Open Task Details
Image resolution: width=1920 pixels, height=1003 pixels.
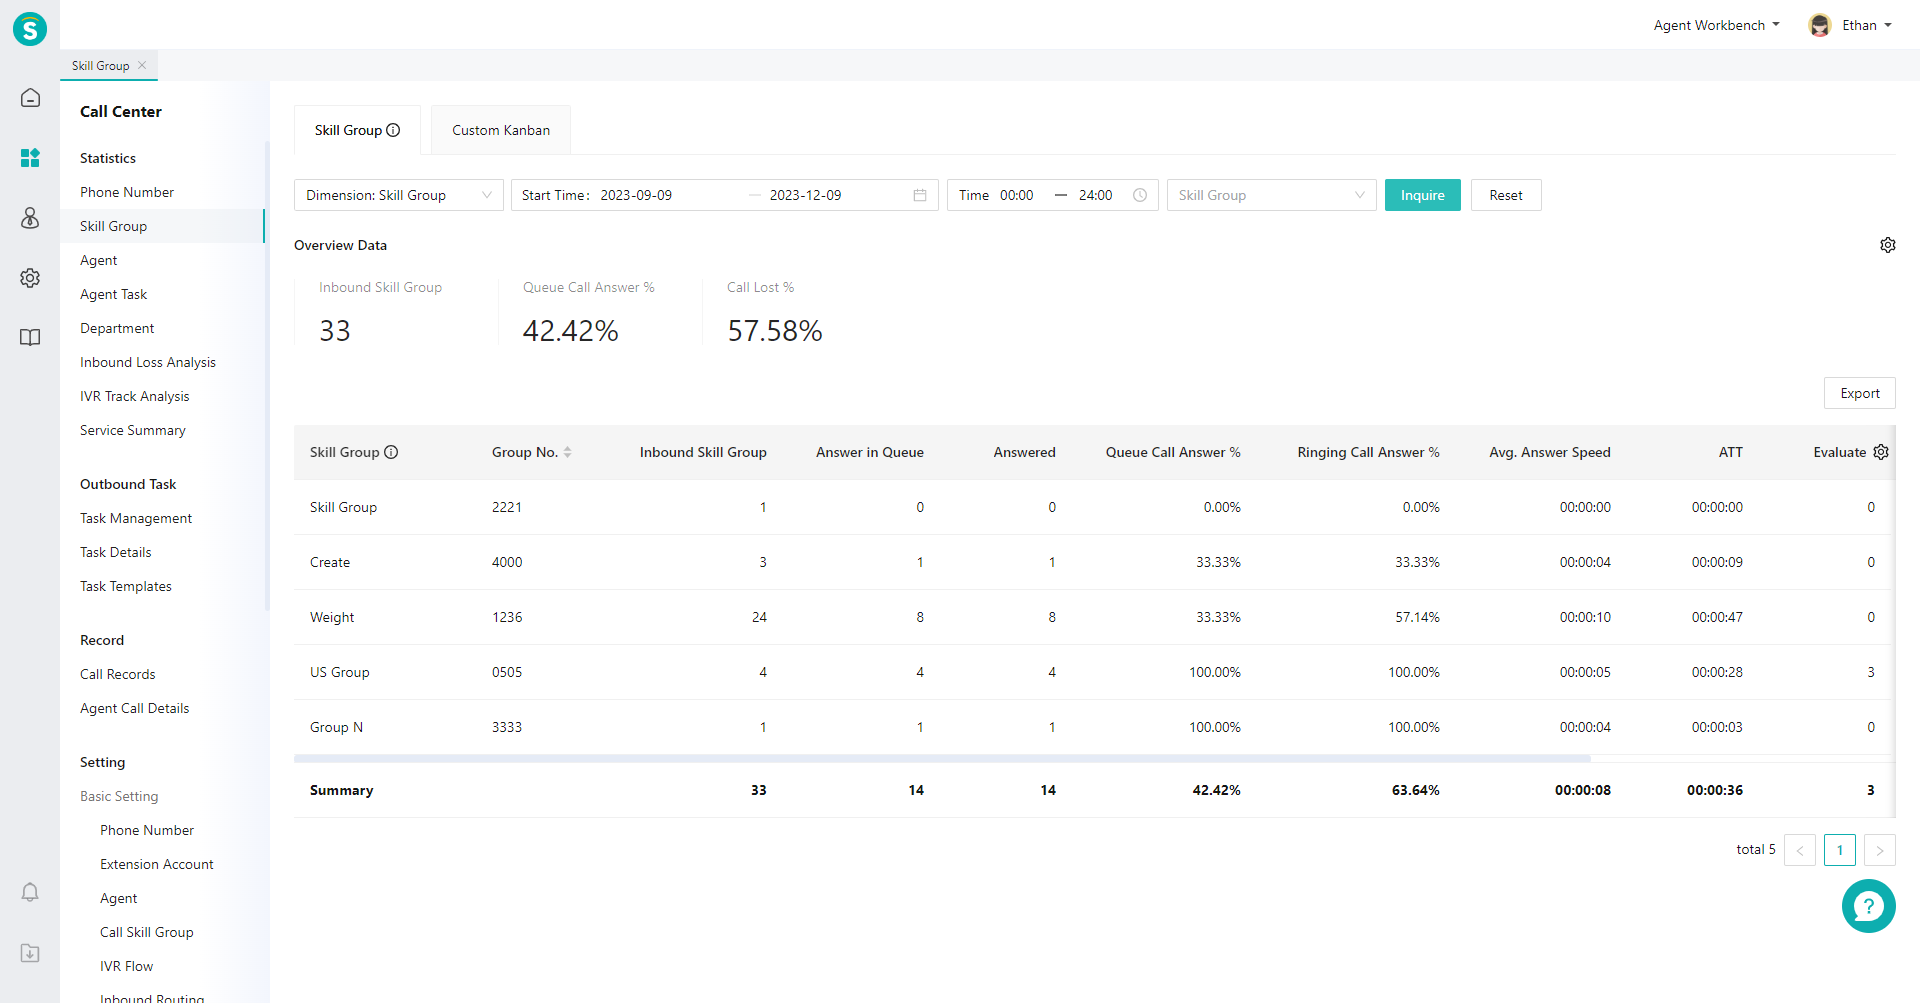point(116,552)
